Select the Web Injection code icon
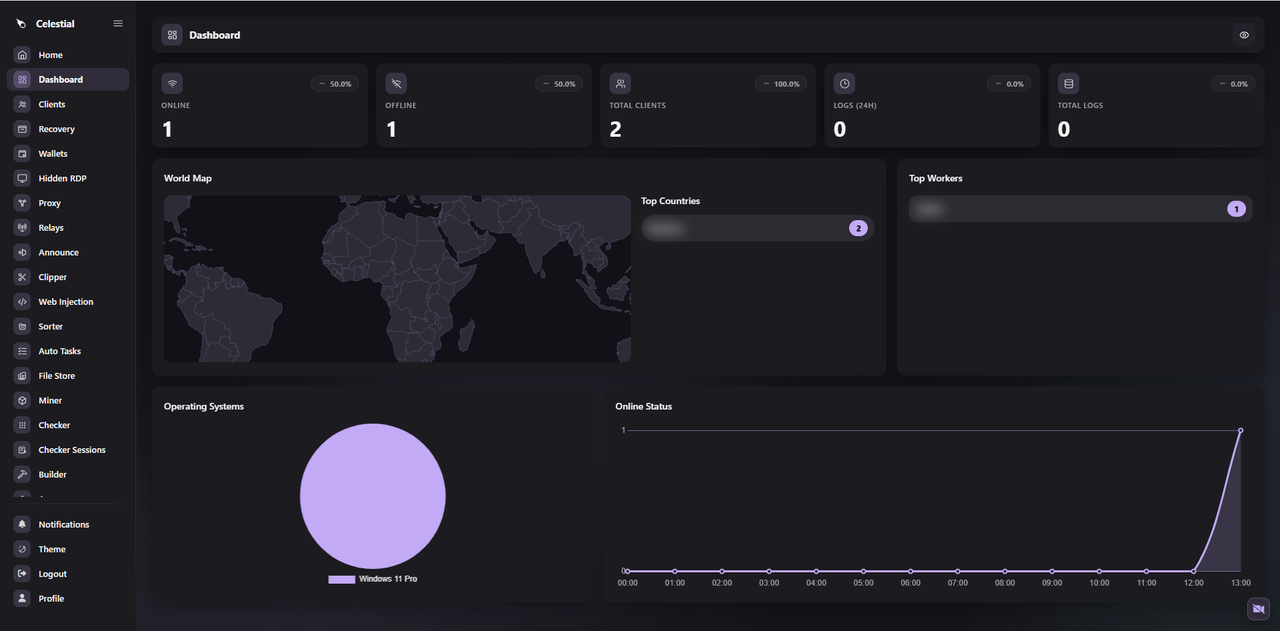This screenshot has width=1280, height=631. [22, 302]
